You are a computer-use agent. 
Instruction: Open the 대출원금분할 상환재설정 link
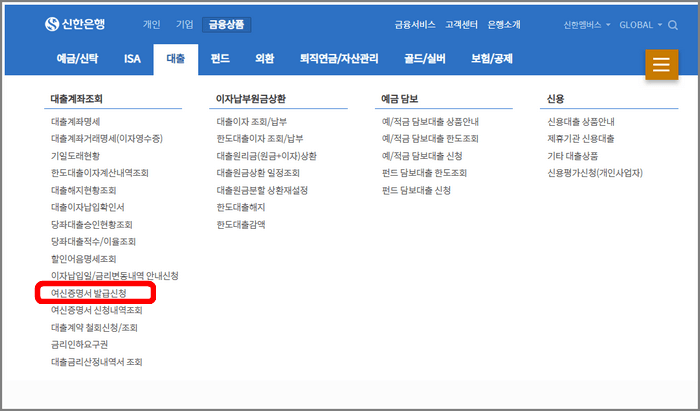[x=262, y=191]
